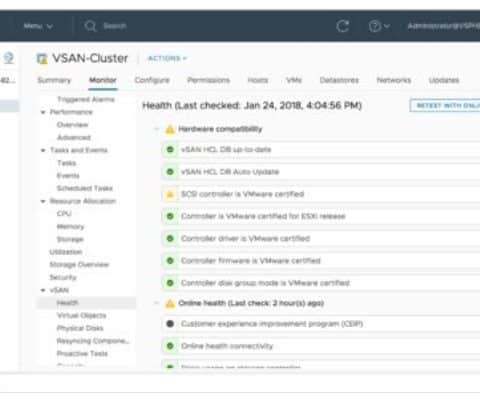480x403 pixels.
Task: Click green icon for Controller firmware certified
Action: 170,261
